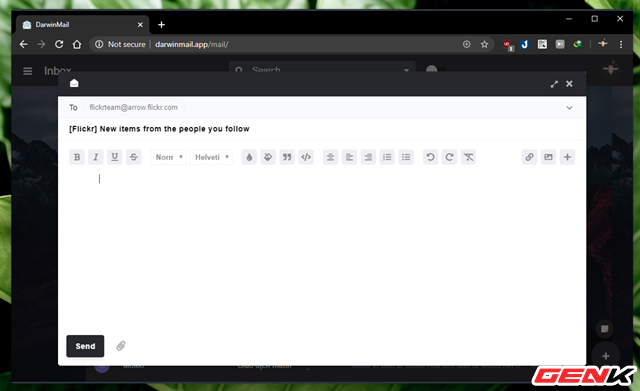This screenshot has height=391, width=640.
Task: Open the Helvetica font dropdown
Action: 211,157
